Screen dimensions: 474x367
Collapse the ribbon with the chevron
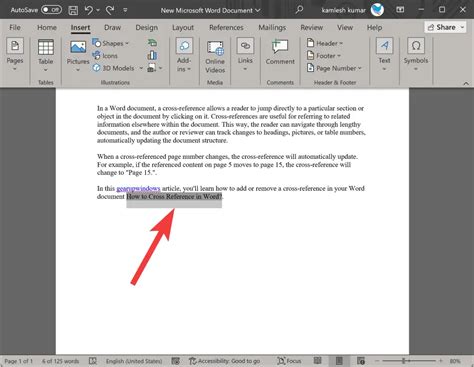click(x=466, y=83)
